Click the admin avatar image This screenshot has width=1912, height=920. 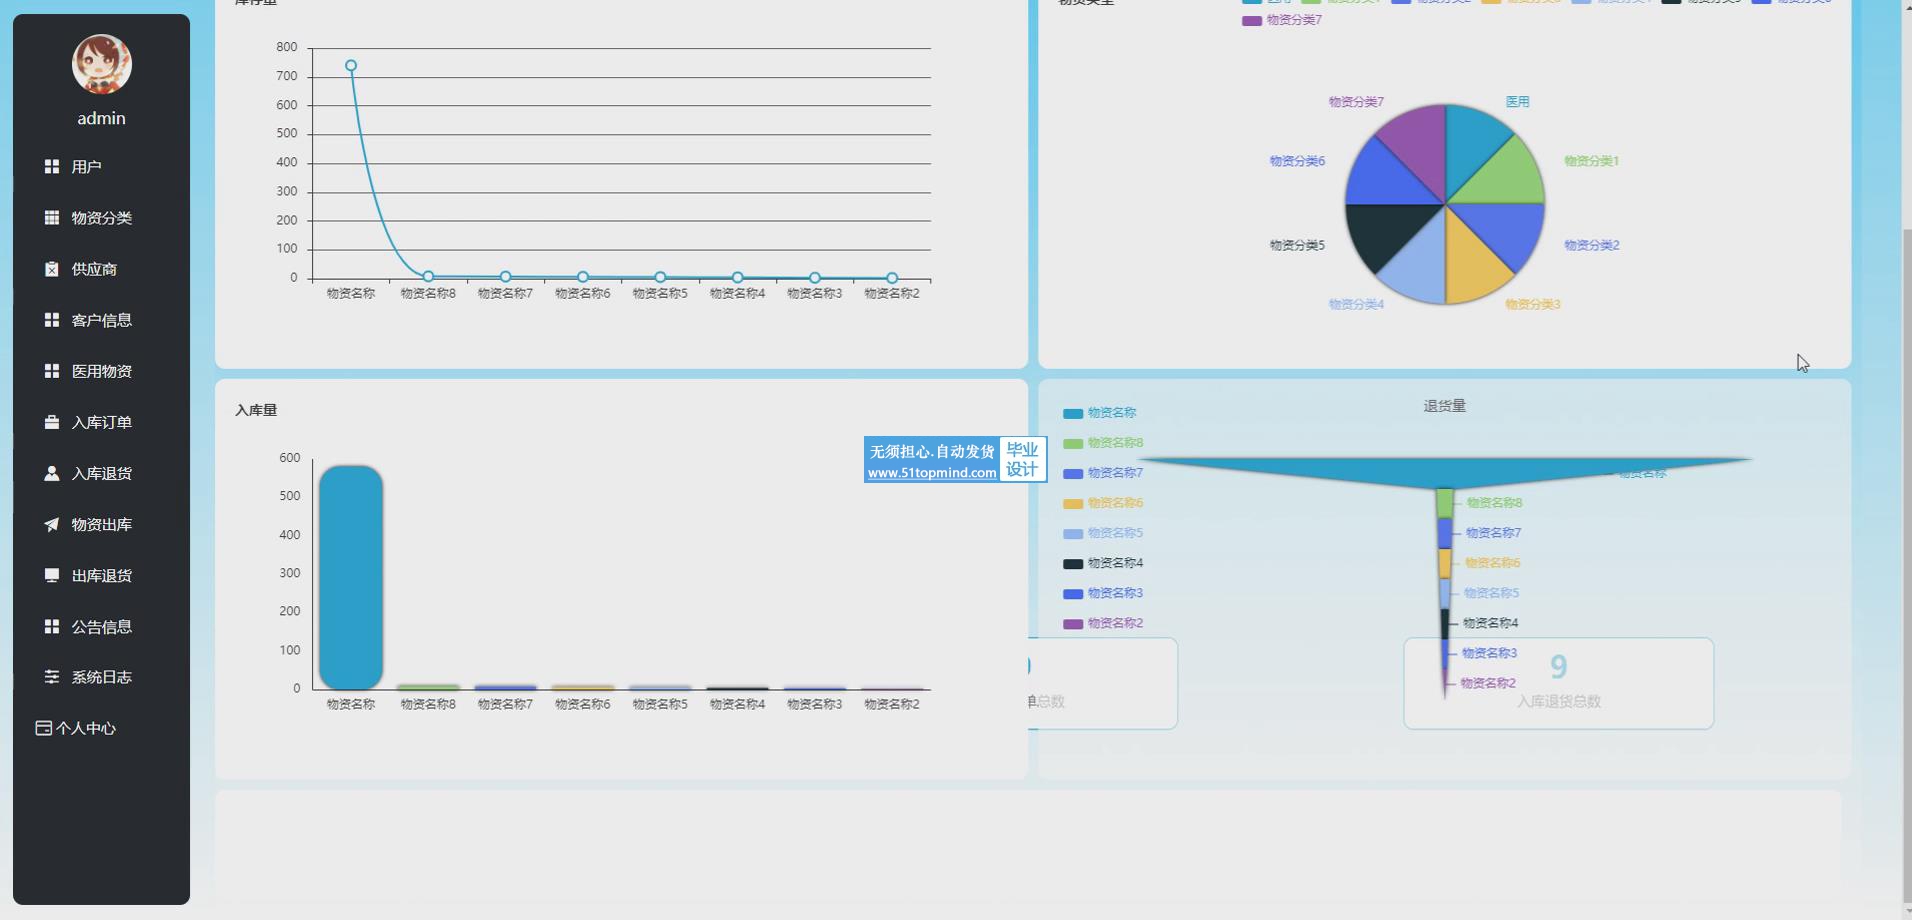[101, 64]
